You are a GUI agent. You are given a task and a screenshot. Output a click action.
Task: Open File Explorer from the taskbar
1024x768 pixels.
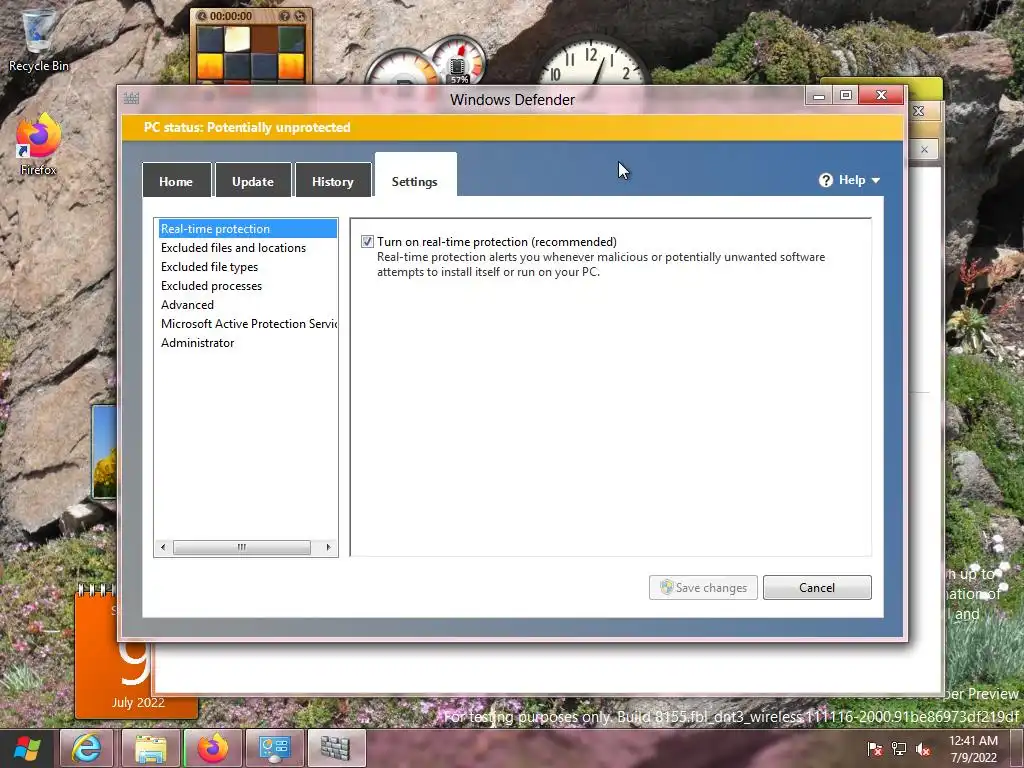click(x=150, y=748)
